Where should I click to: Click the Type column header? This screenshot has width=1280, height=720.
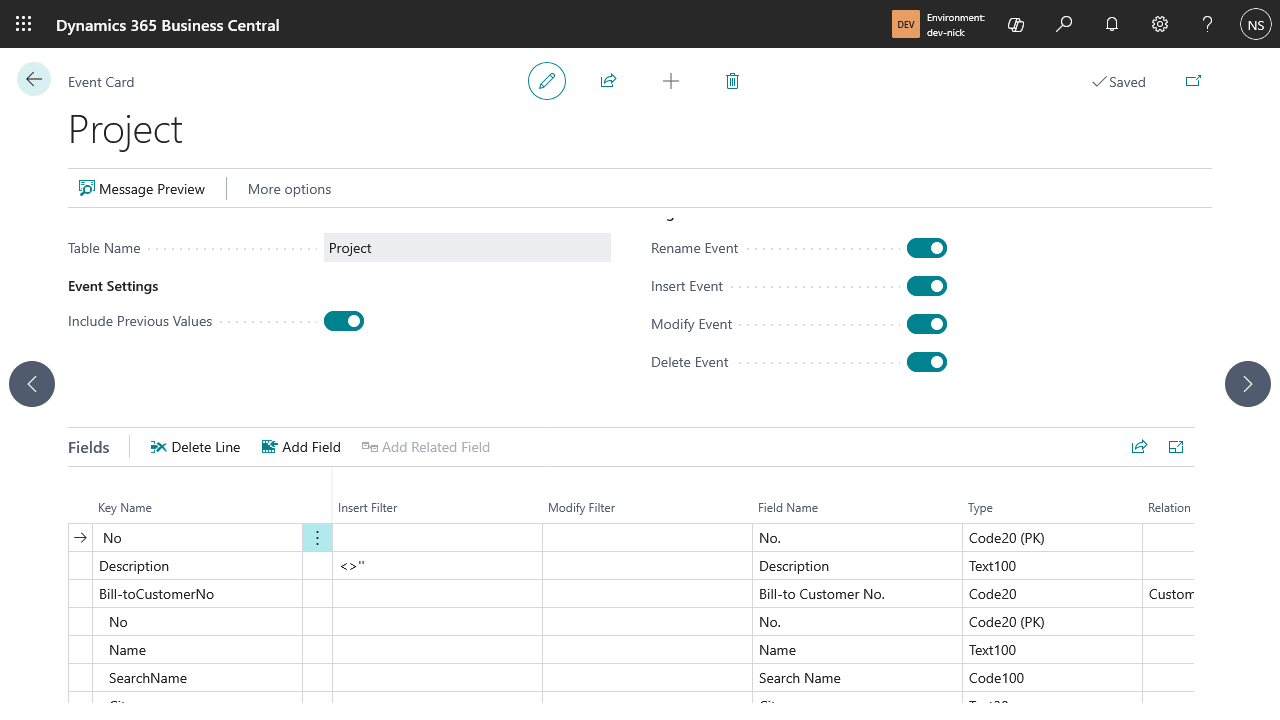tap(980, 508)
